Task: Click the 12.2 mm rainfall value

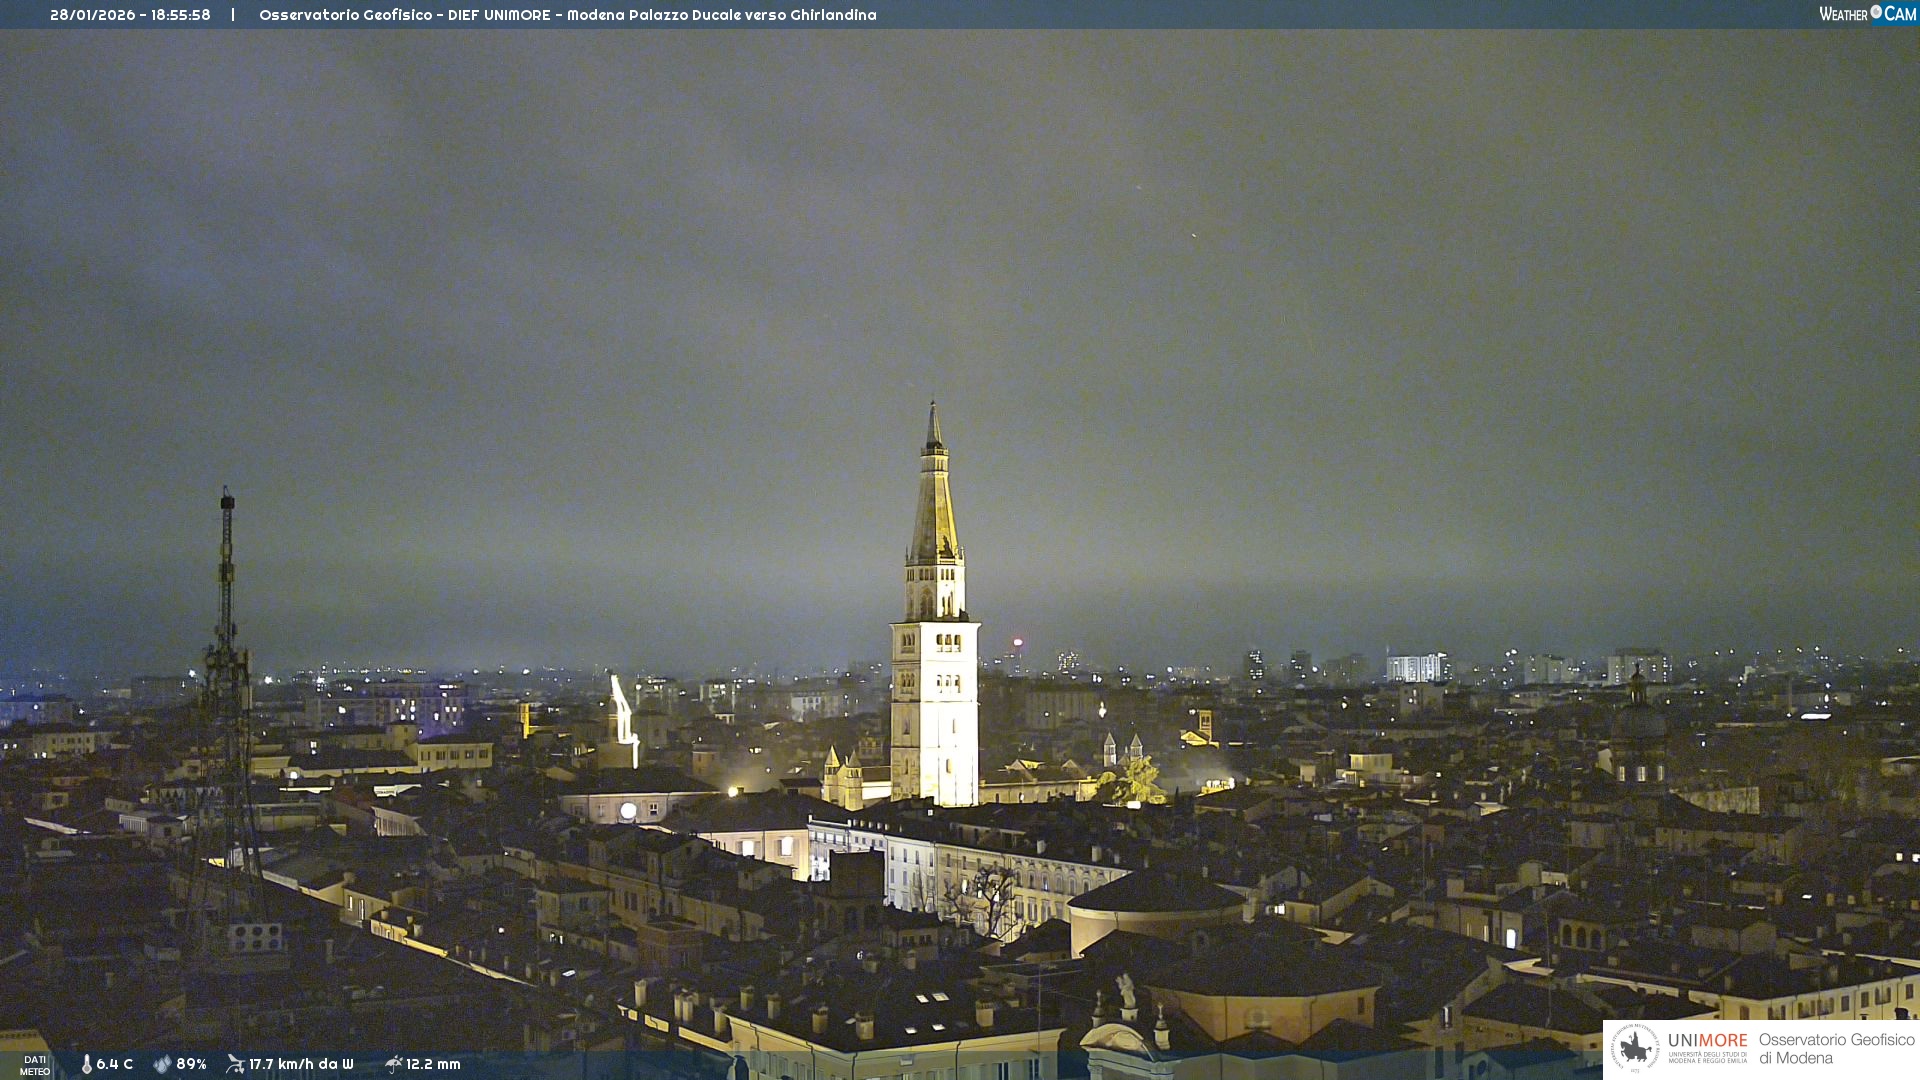Action: [433, 1064]
